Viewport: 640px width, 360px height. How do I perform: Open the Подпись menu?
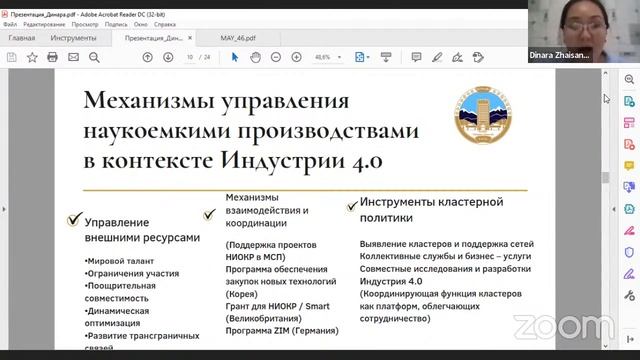[116, 24]
